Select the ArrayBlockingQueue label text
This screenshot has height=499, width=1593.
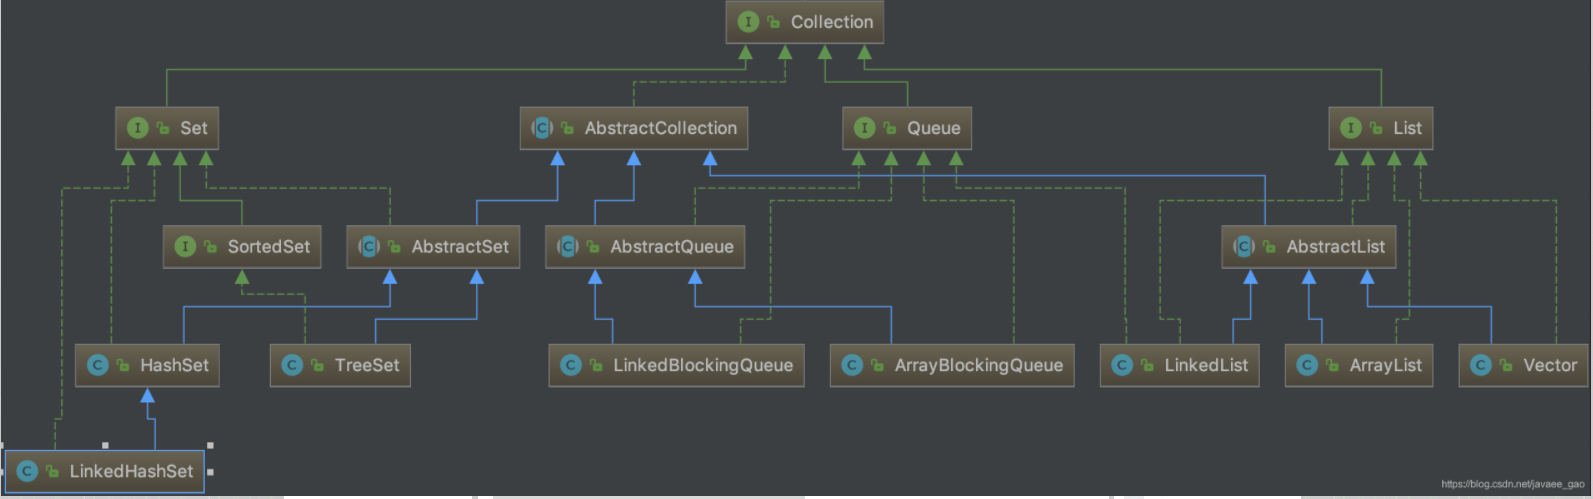[x=979, y=366]
